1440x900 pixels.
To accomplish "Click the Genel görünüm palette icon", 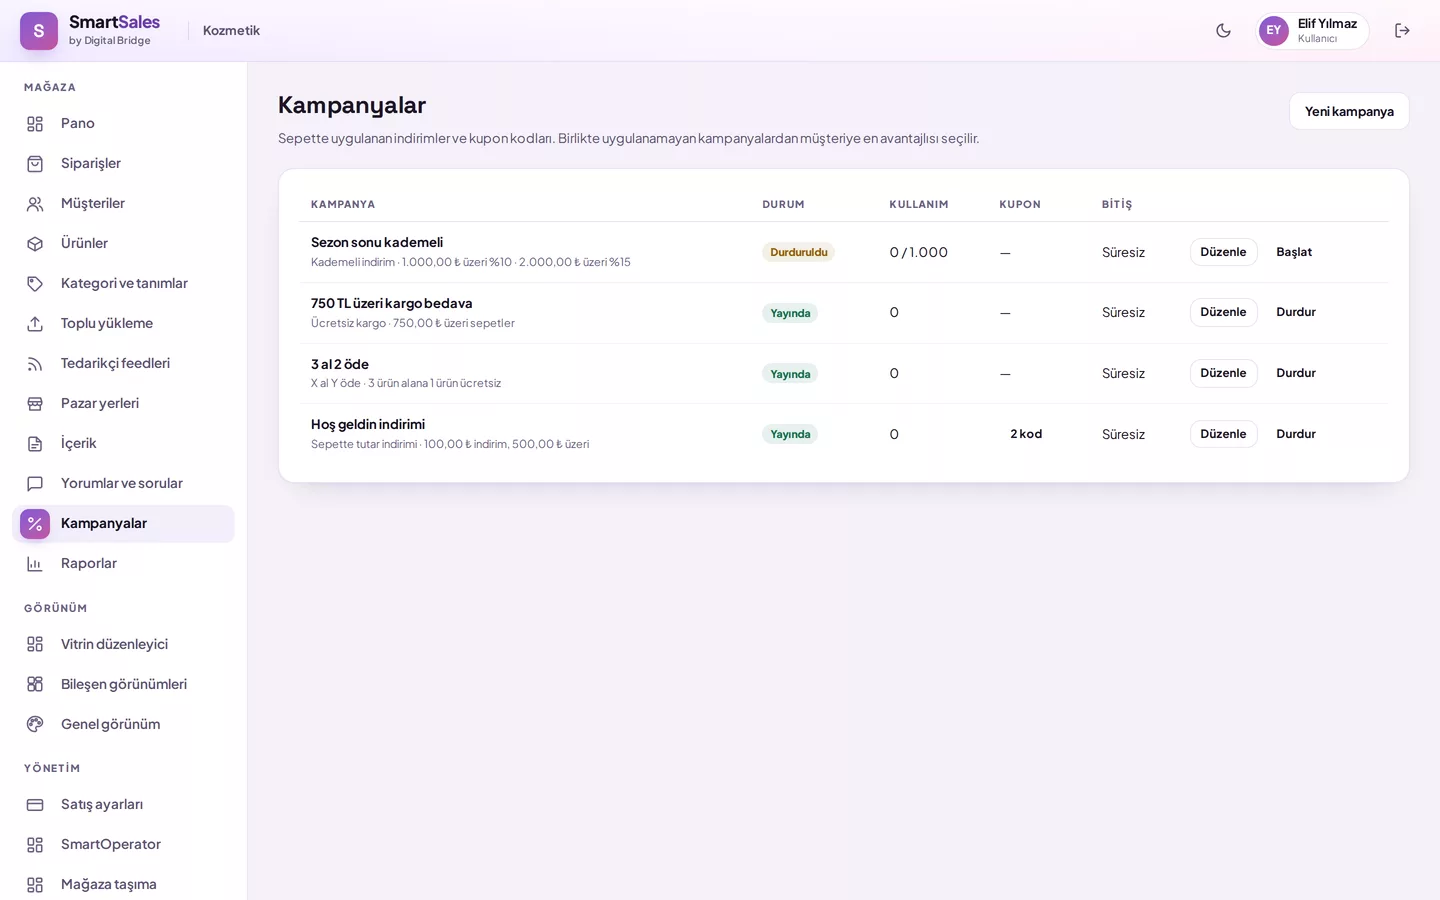I will point(35,724).
